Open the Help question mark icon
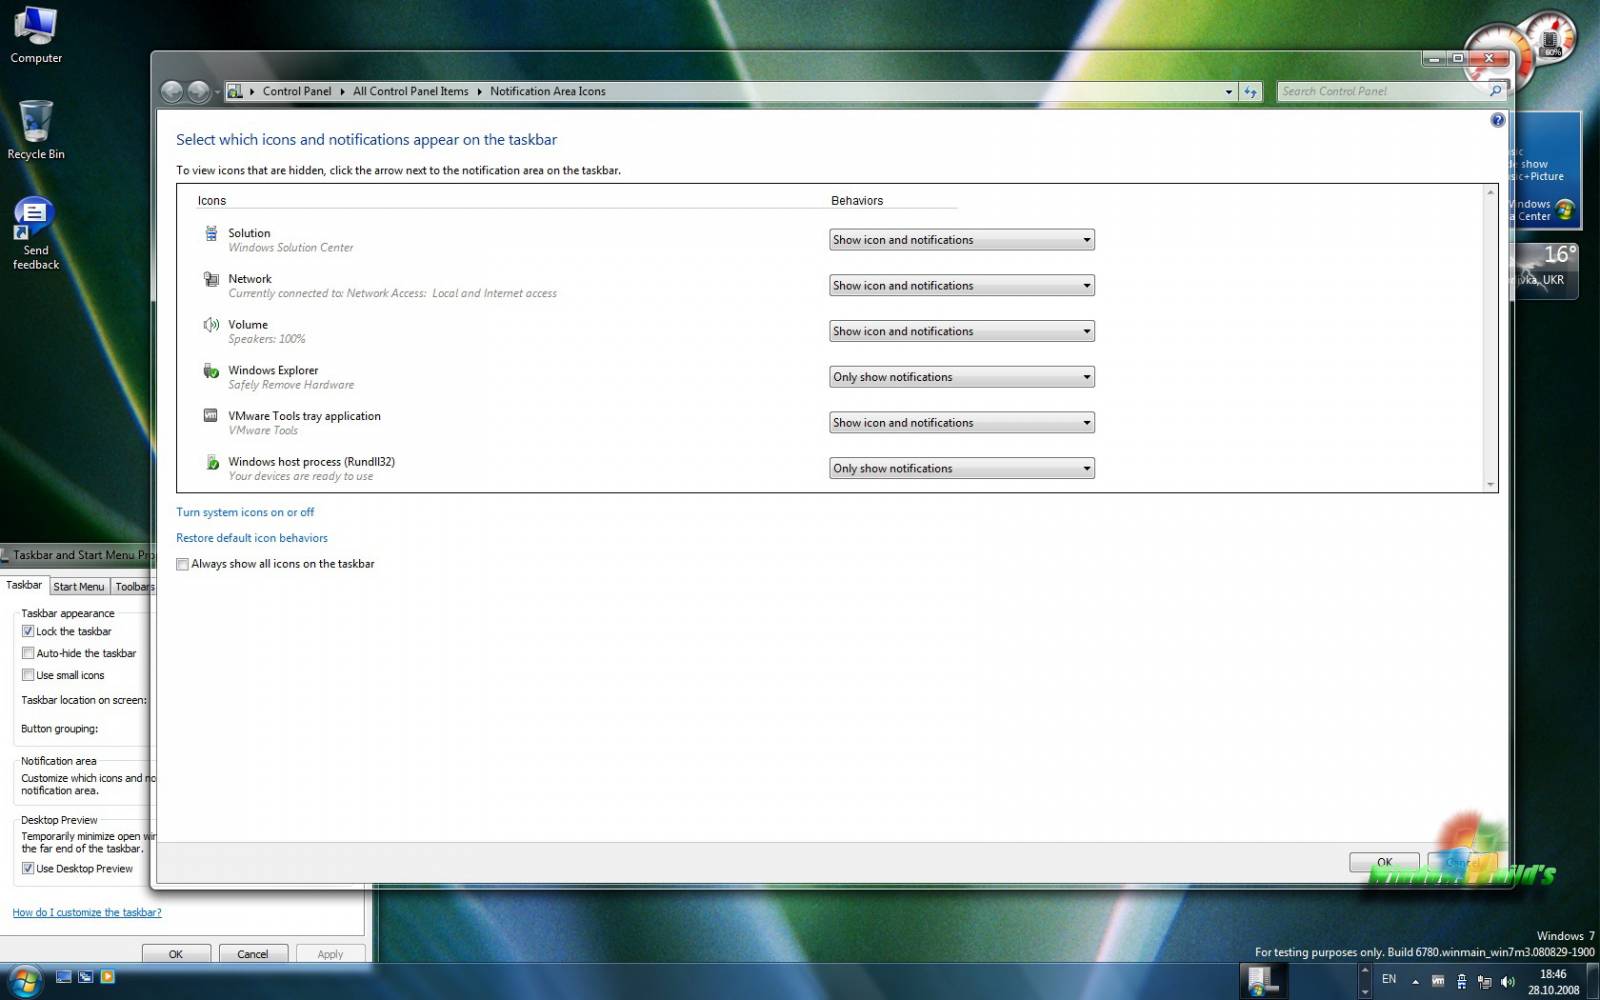 point(1497,120)
